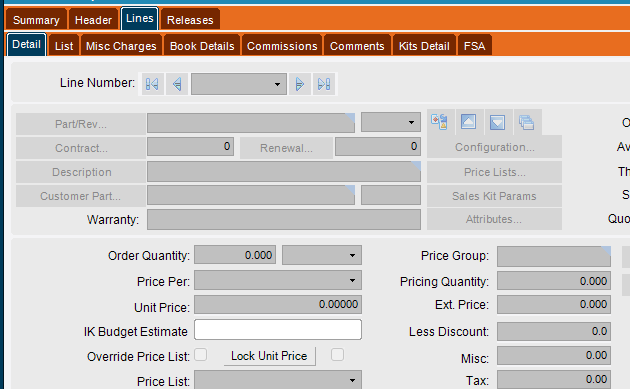This screenshot has height=389, width=630.
Task: Click the Attributes... button
Action: tap(494, 219)
